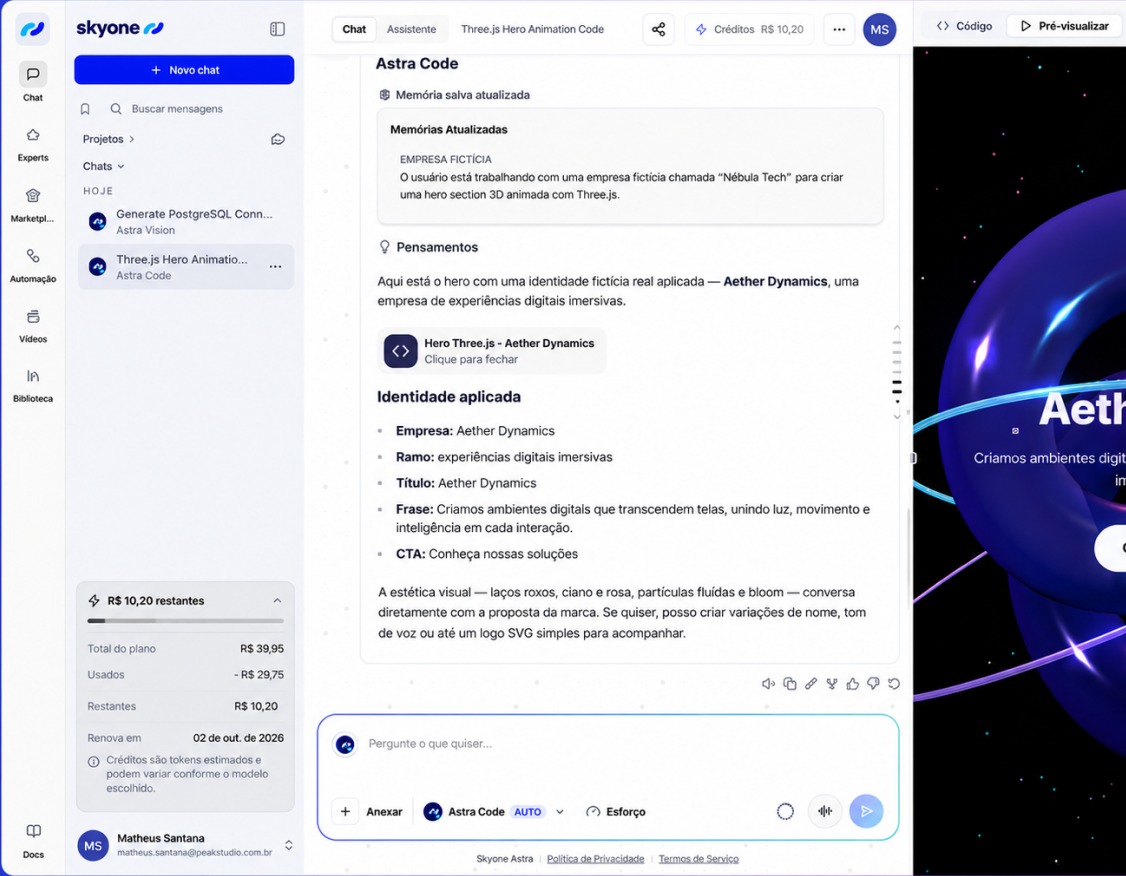Close the Hero Three.js - Aether Dynamics artifact
The height and width of the screenshot is (876, 1126).
pos(492,351)
